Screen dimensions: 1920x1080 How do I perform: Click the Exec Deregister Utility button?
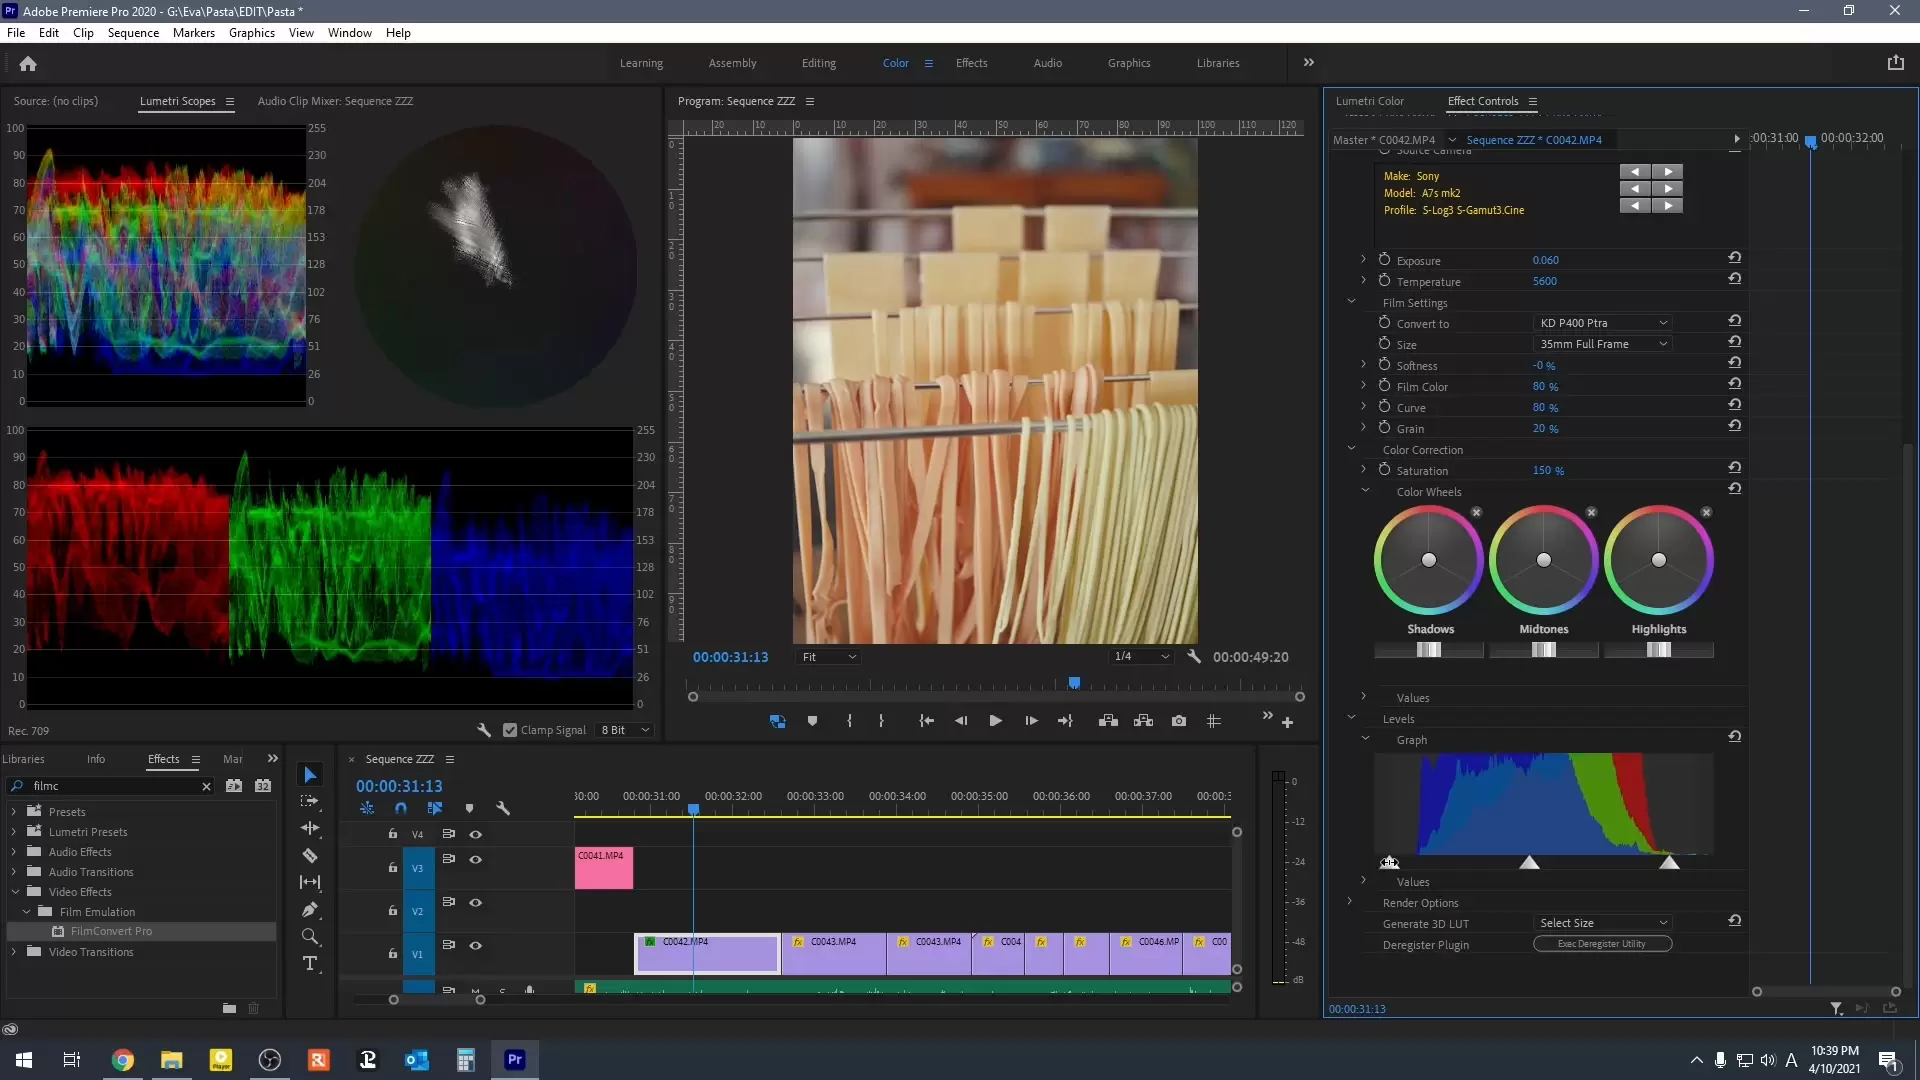[x=1602, y=944]
